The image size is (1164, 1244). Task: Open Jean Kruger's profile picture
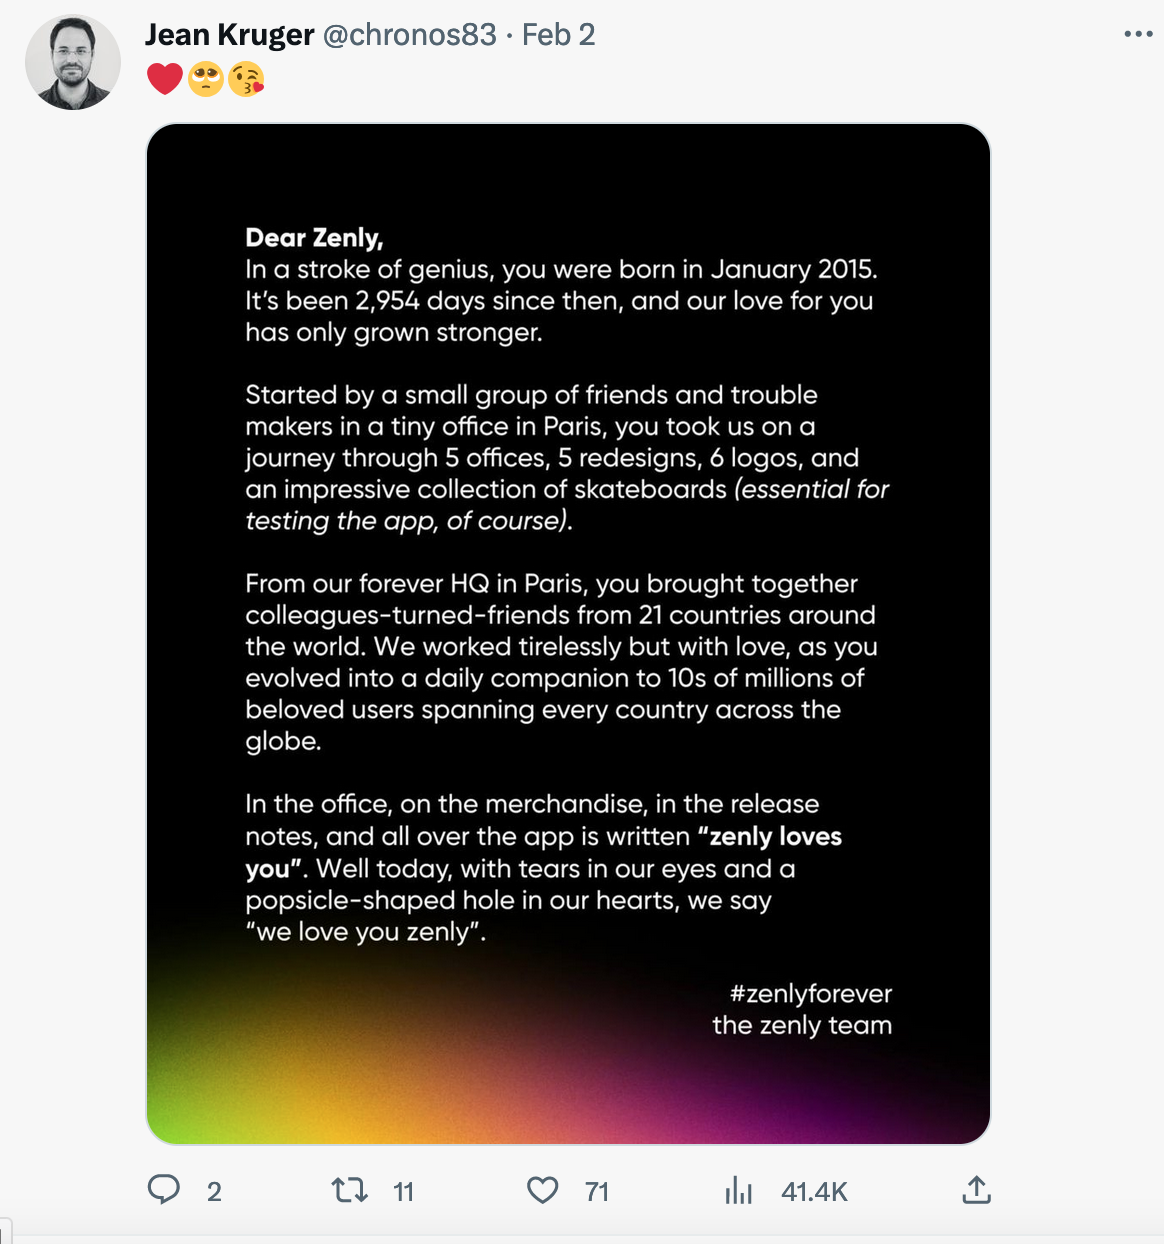[73, 62]
